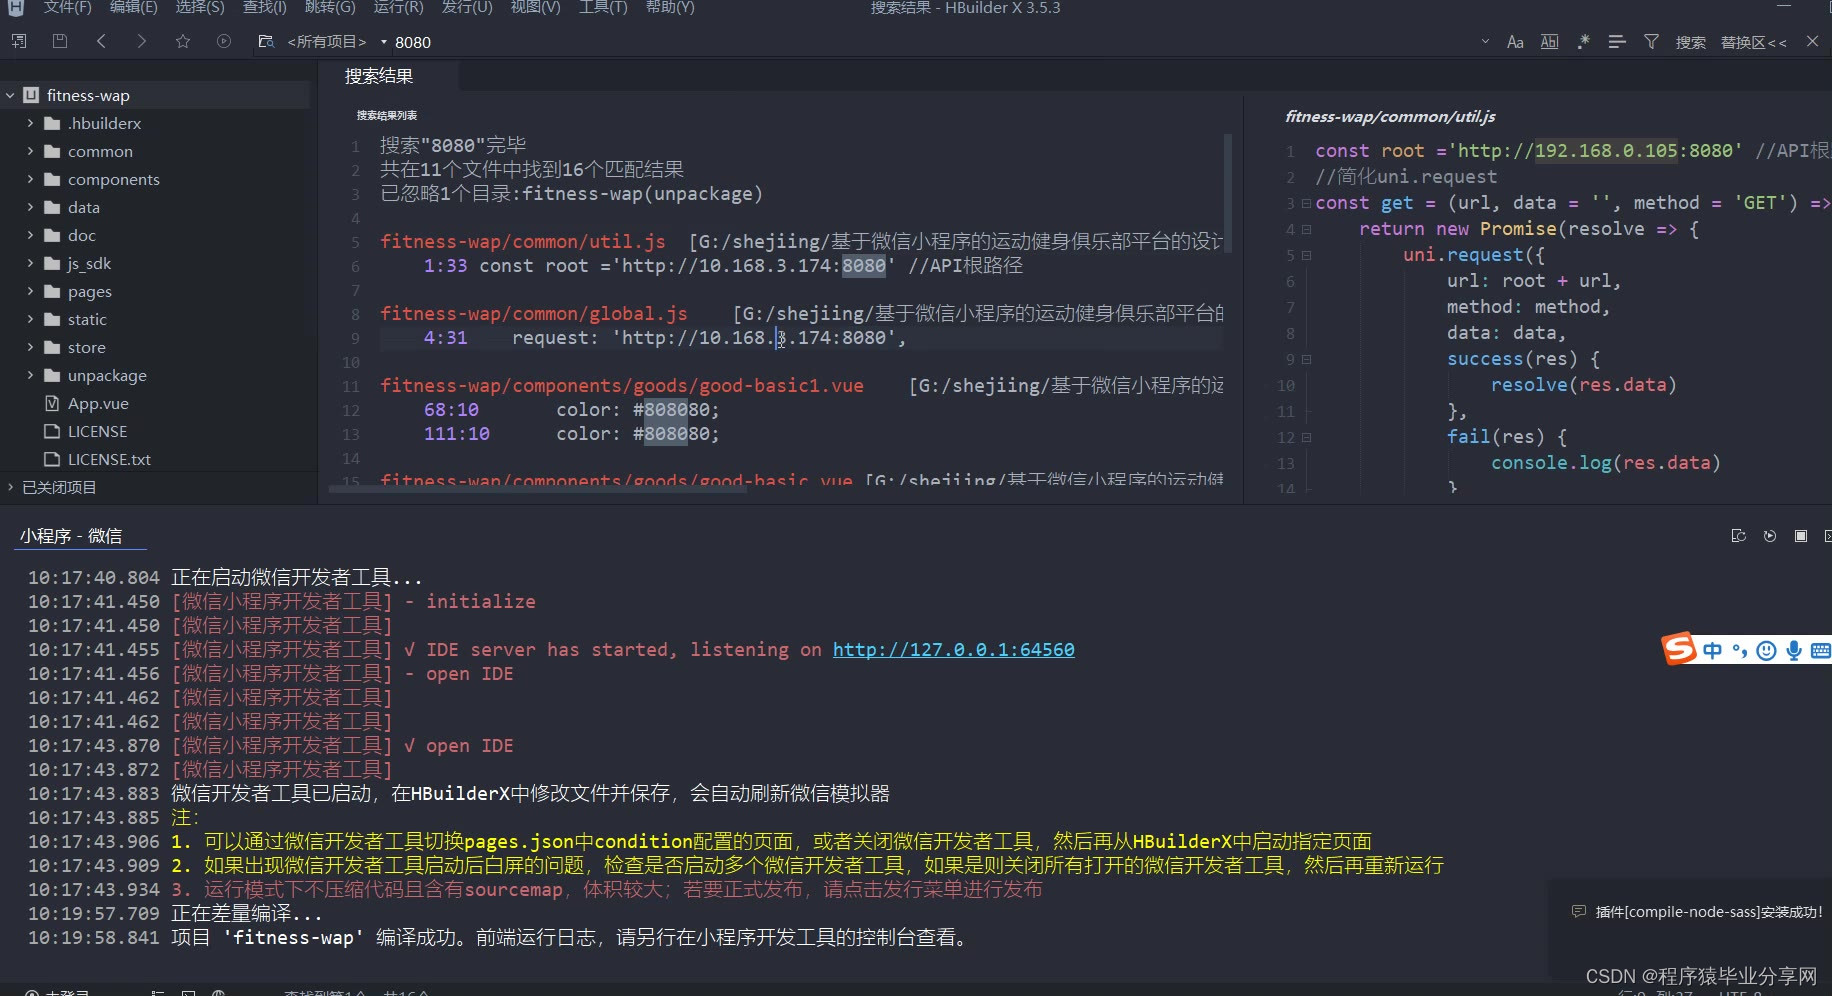Screen dimensions: 1832x996
Task: Click the Sogou microphone icon
Action: tap(1794, 651)
